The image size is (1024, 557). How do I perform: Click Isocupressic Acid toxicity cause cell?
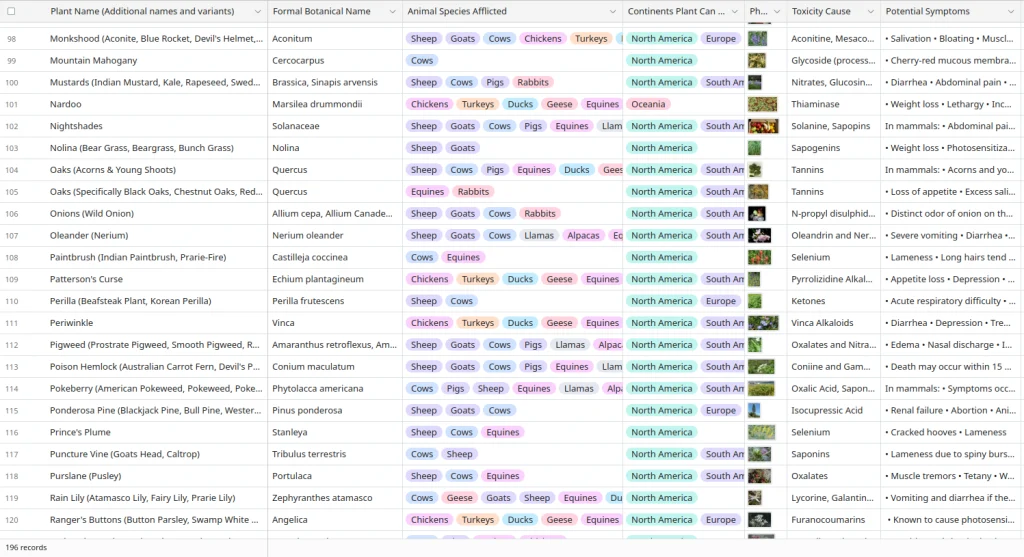point(833,411)
